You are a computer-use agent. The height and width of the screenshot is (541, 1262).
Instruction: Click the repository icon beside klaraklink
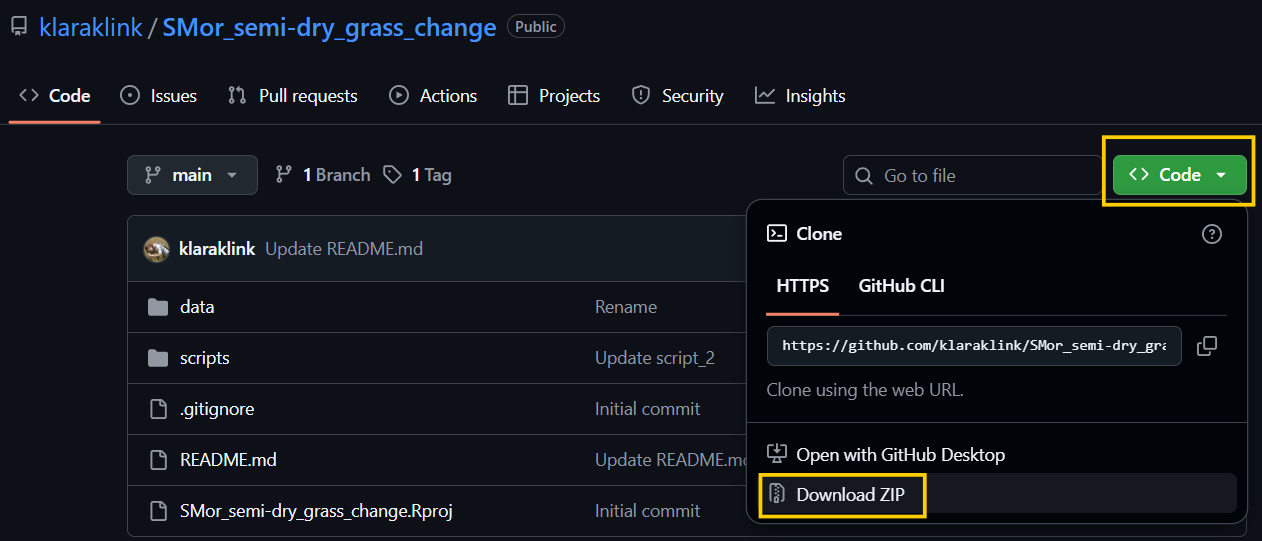19,27
